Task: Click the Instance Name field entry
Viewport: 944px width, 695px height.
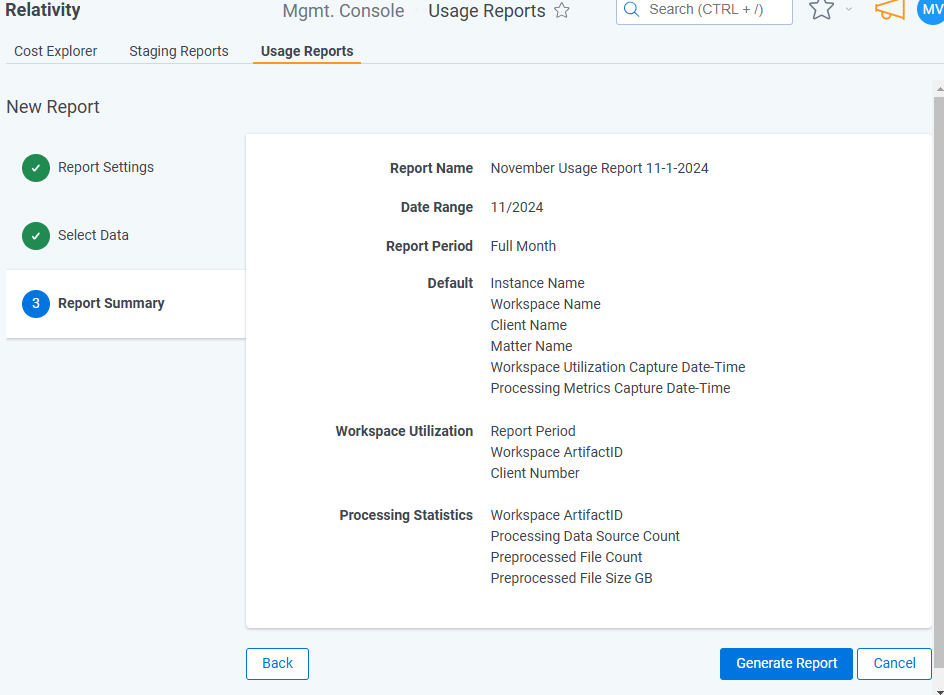Action: 537,283
